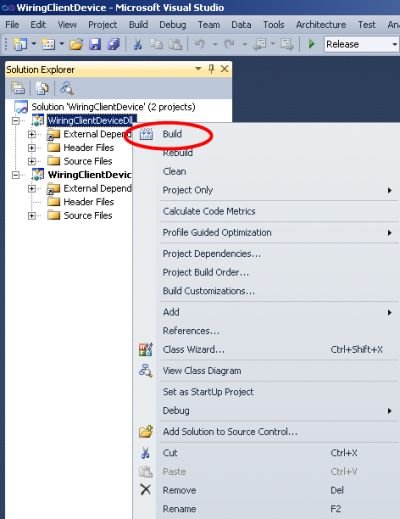Image resolution: width=400 pixels, height=519 pixels.
Task: Open the Debug menu in menu bar
Action: [x=173, y=25]
